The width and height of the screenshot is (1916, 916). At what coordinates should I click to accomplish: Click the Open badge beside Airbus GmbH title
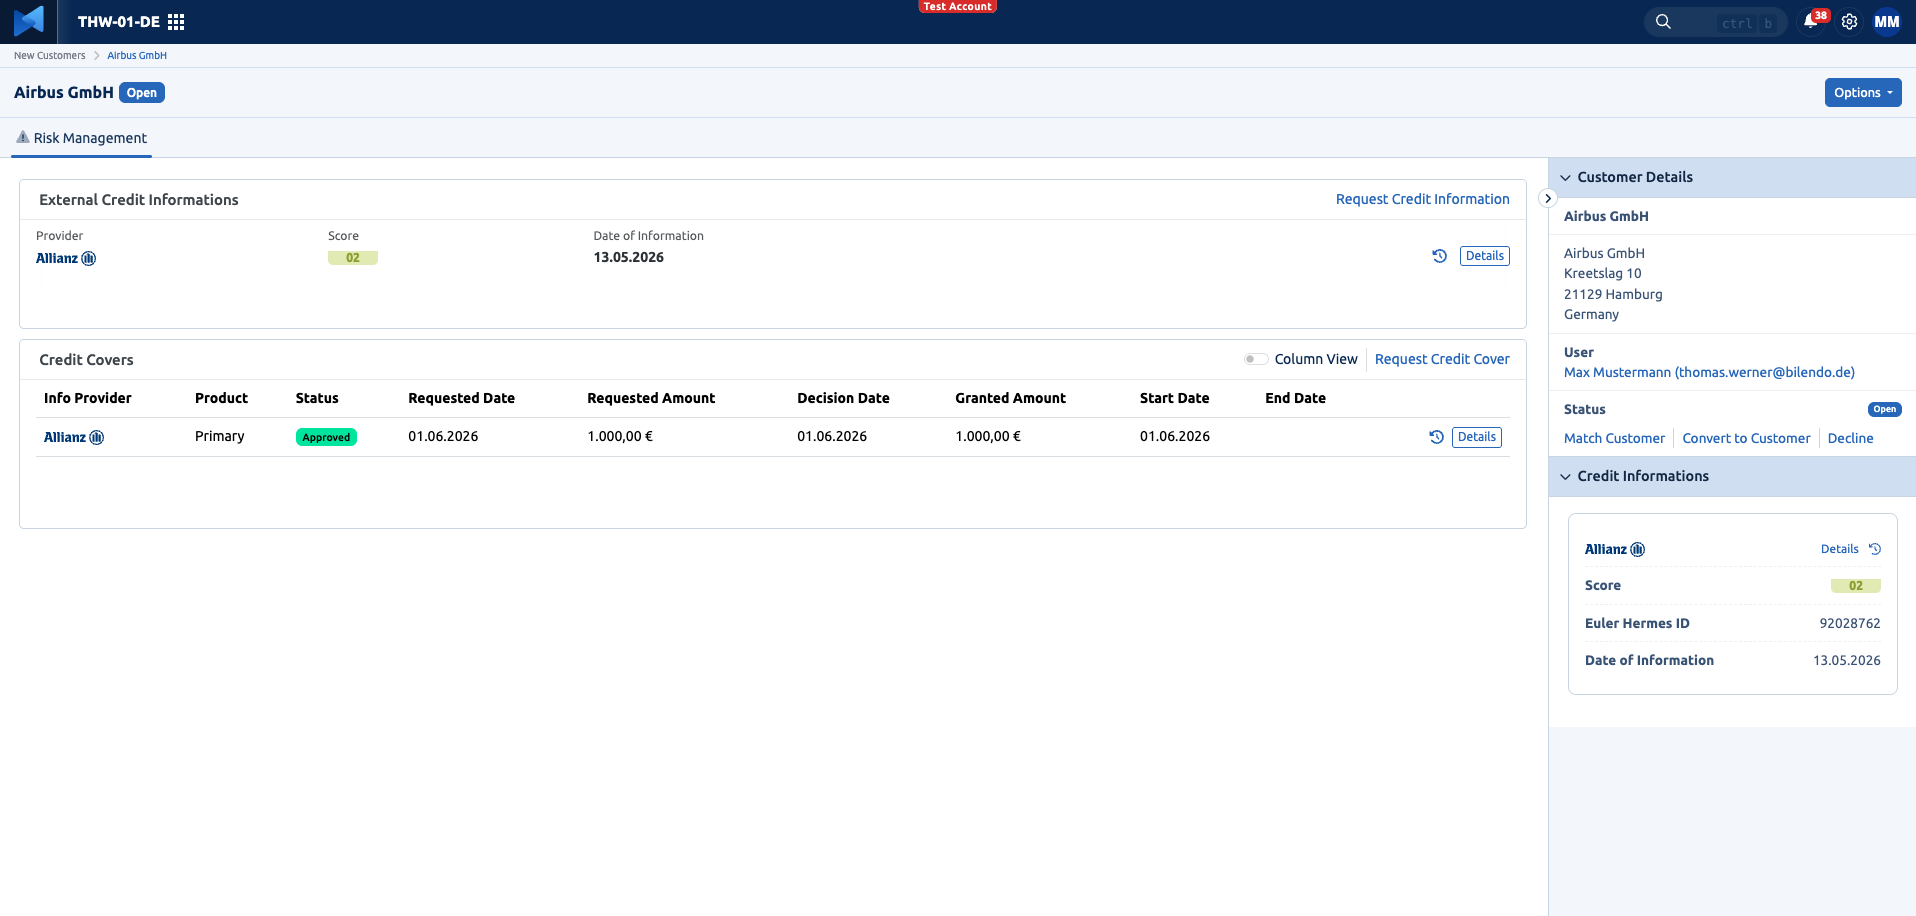pyautogui.click(x=142, y=93)
